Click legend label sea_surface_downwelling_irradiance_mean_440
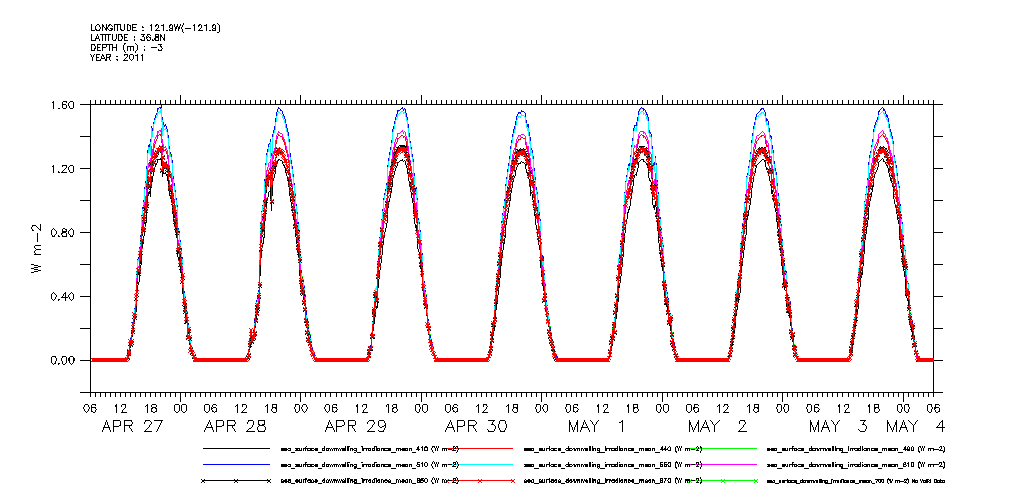Viewport: 1009px width, 504px height. pos(613,448)
